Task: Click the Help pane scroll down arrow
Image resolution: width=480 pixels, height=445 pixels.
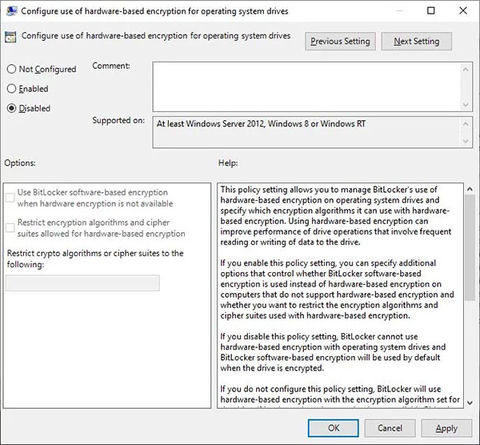Action: pos(470,403)
